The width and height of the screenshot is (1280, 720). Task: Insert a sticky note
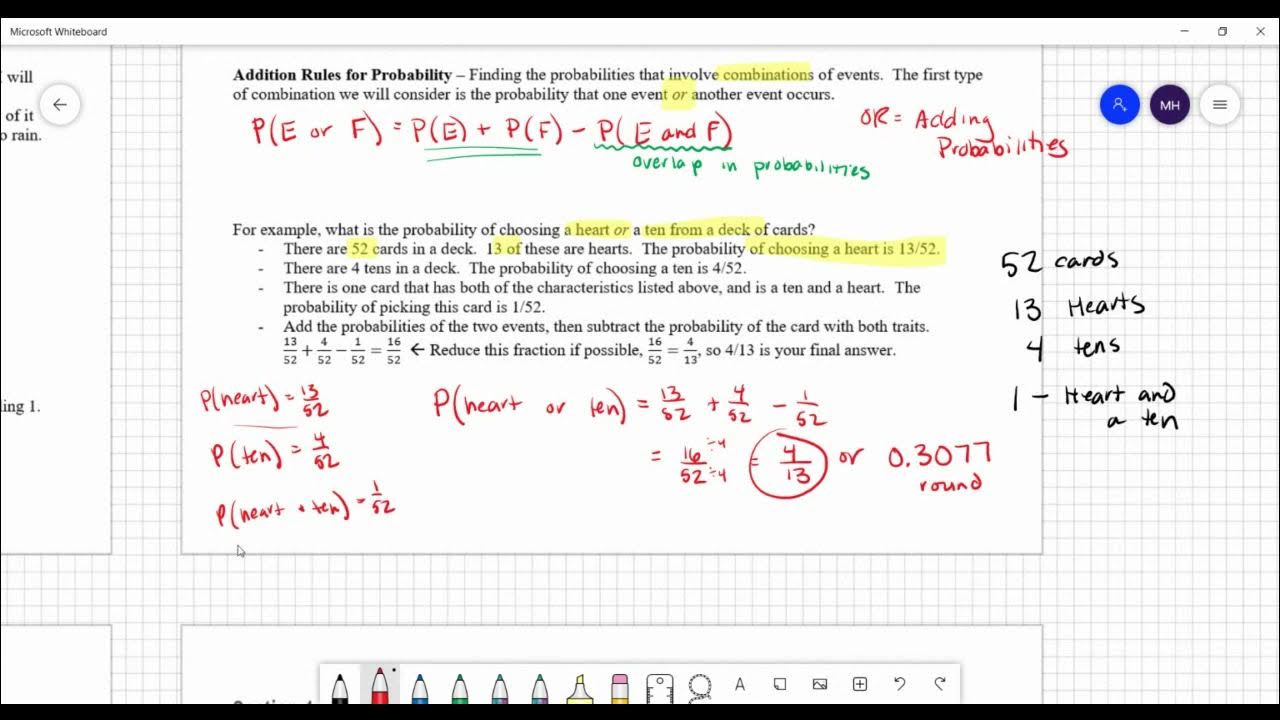click(x=780, y=684)
